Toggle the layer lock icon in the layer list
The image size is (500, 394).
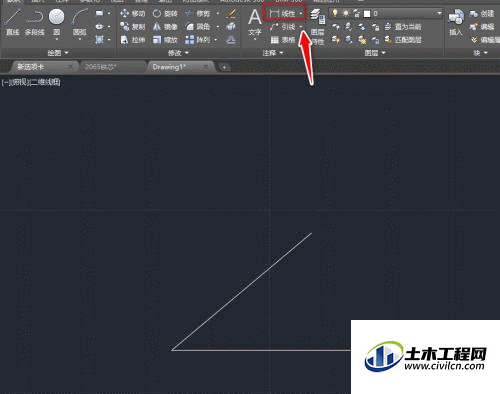coord(356,13)
